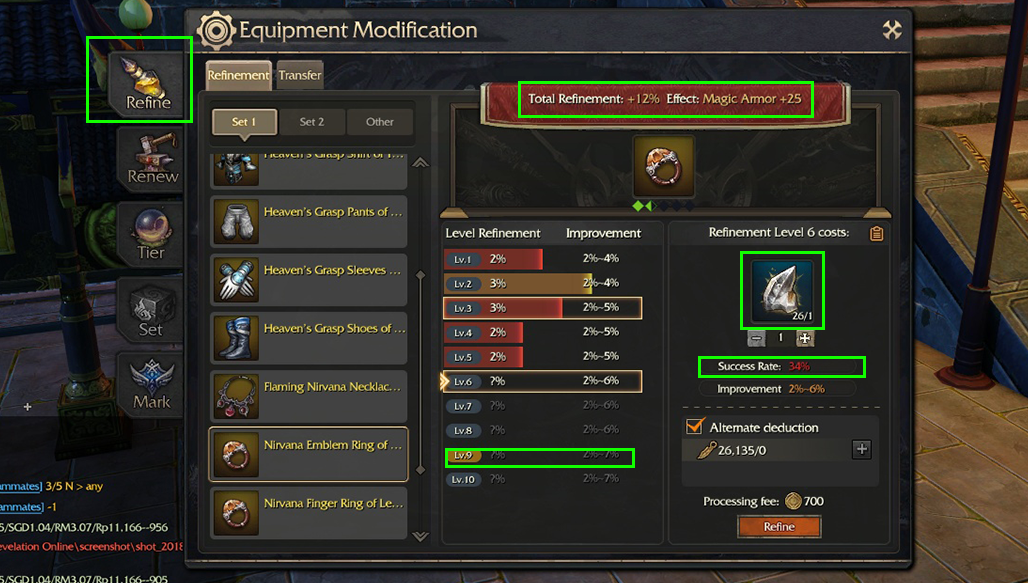
Task: Click the orange Refine button
Action: (x=779, y=527)
